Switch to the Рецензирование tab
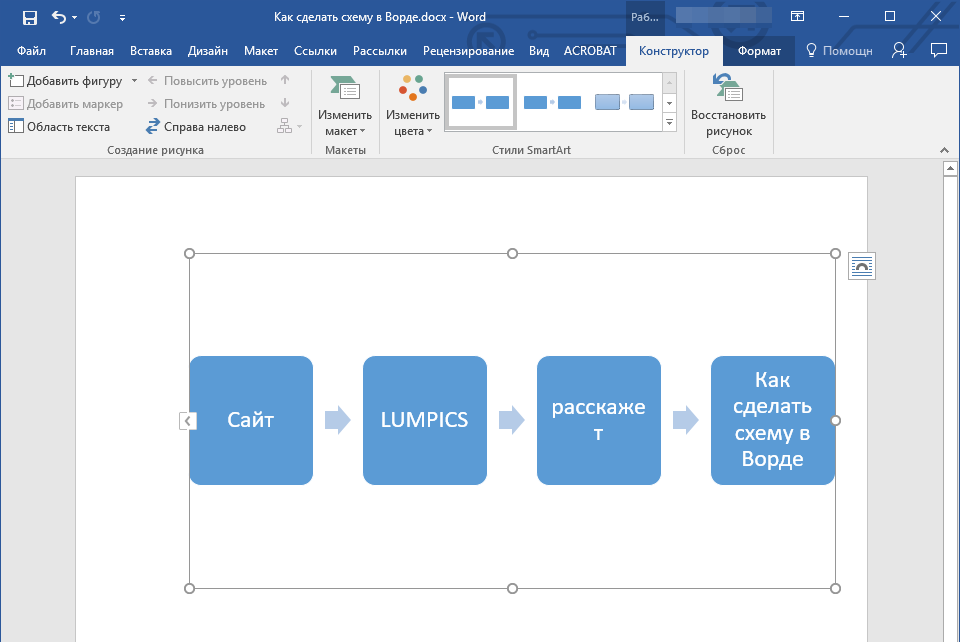Viewport: 960px width, 642px height. pos(468,51)
